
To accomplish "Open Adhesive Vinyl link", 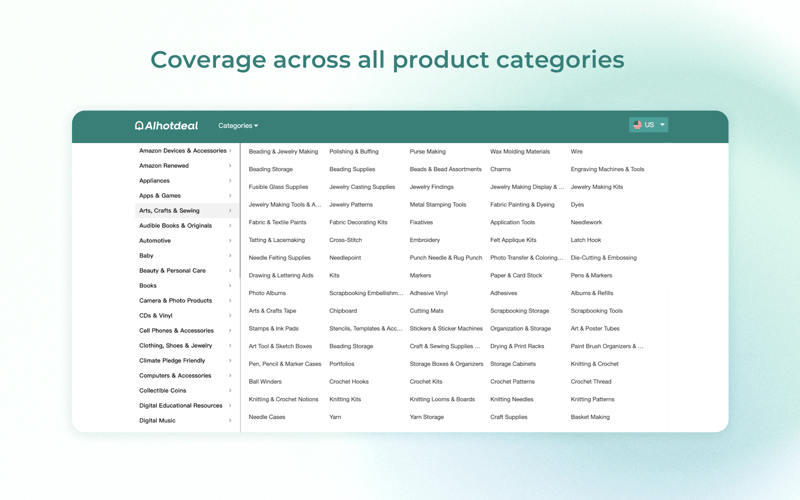I will (429, 293).
